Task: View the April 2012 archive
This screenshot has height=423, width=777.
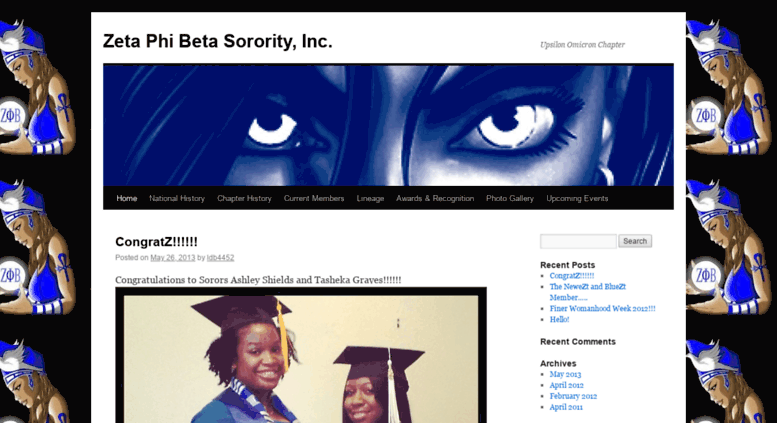Action: pos(566,385)
